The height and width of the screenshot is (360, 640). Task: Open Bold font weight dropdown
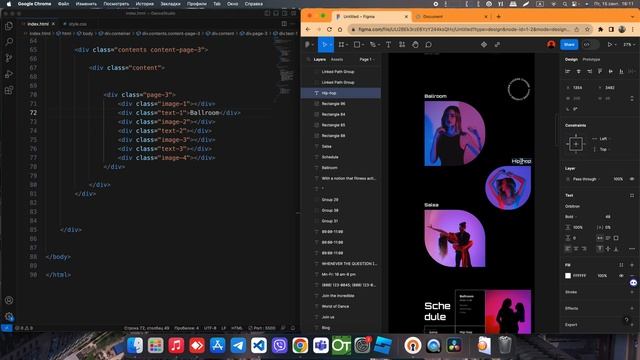coord(571,217)
